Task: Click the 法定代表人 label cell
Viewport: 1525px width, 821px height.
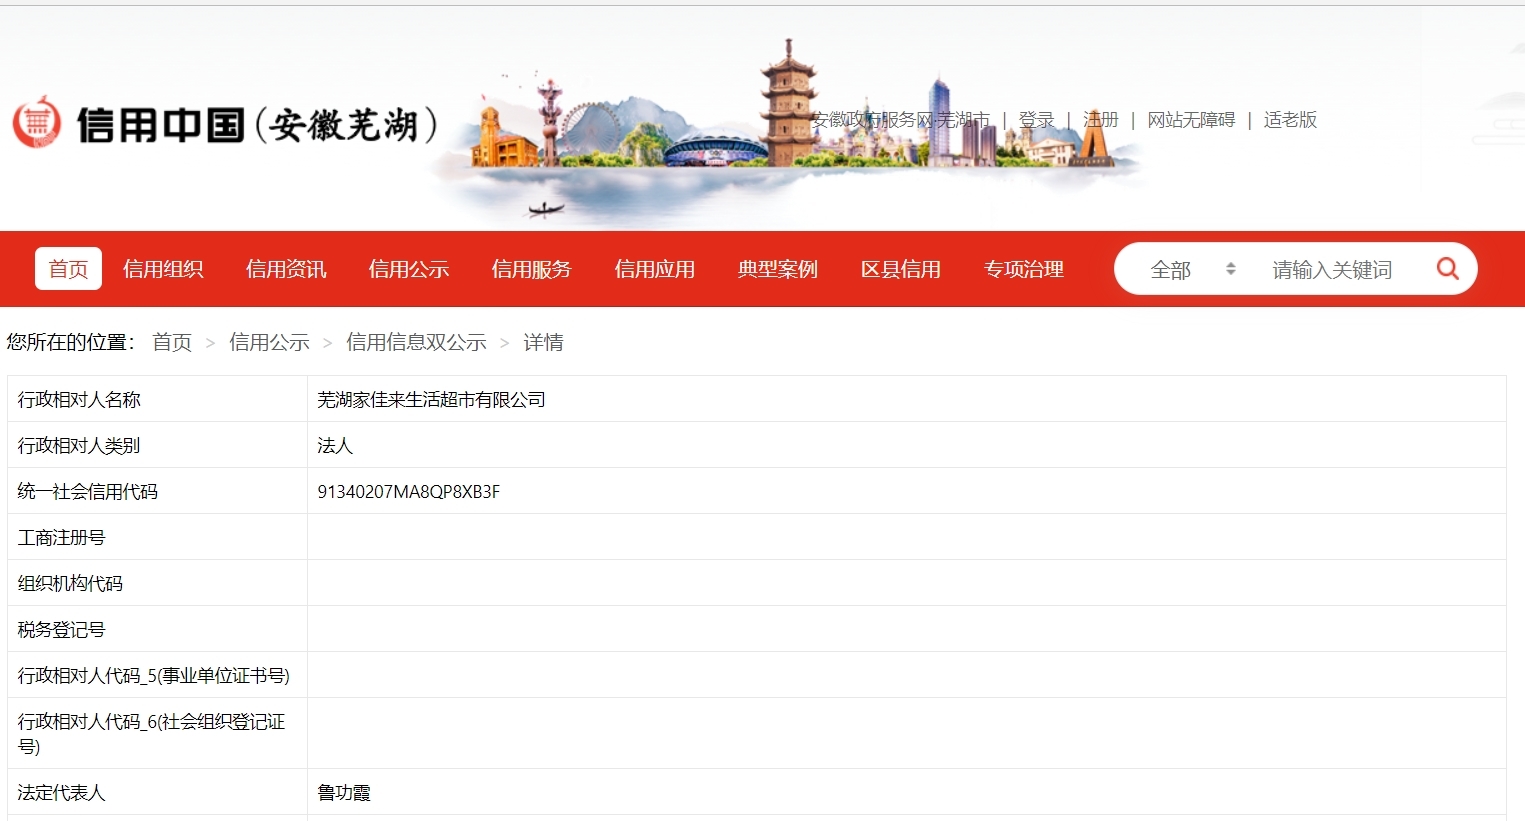Action: [x=157, y=792]
